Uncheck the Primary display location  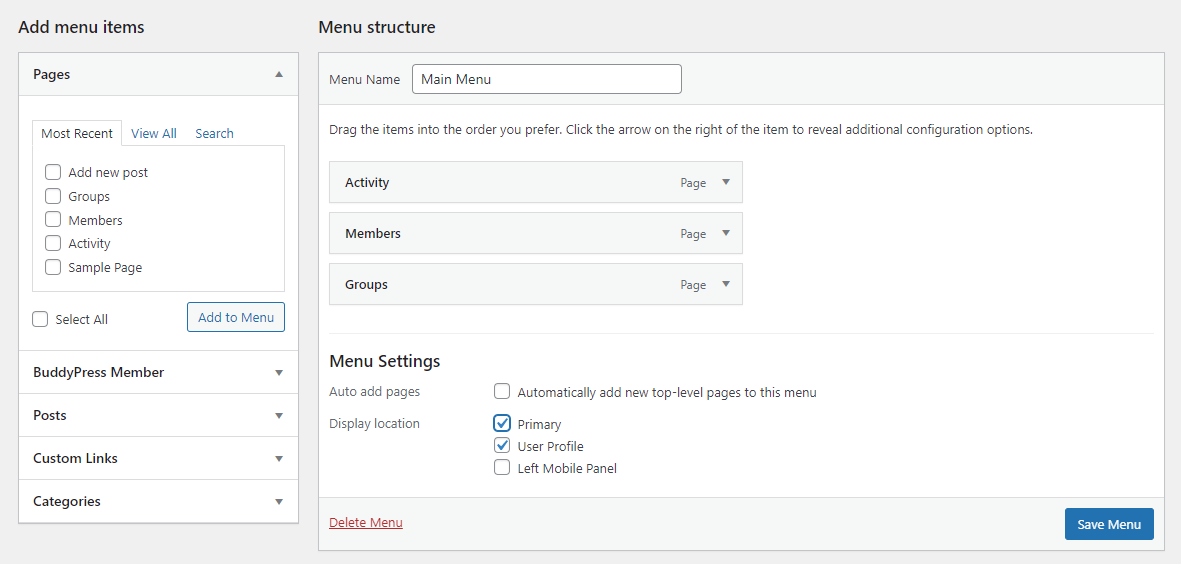tap(502, 423)
